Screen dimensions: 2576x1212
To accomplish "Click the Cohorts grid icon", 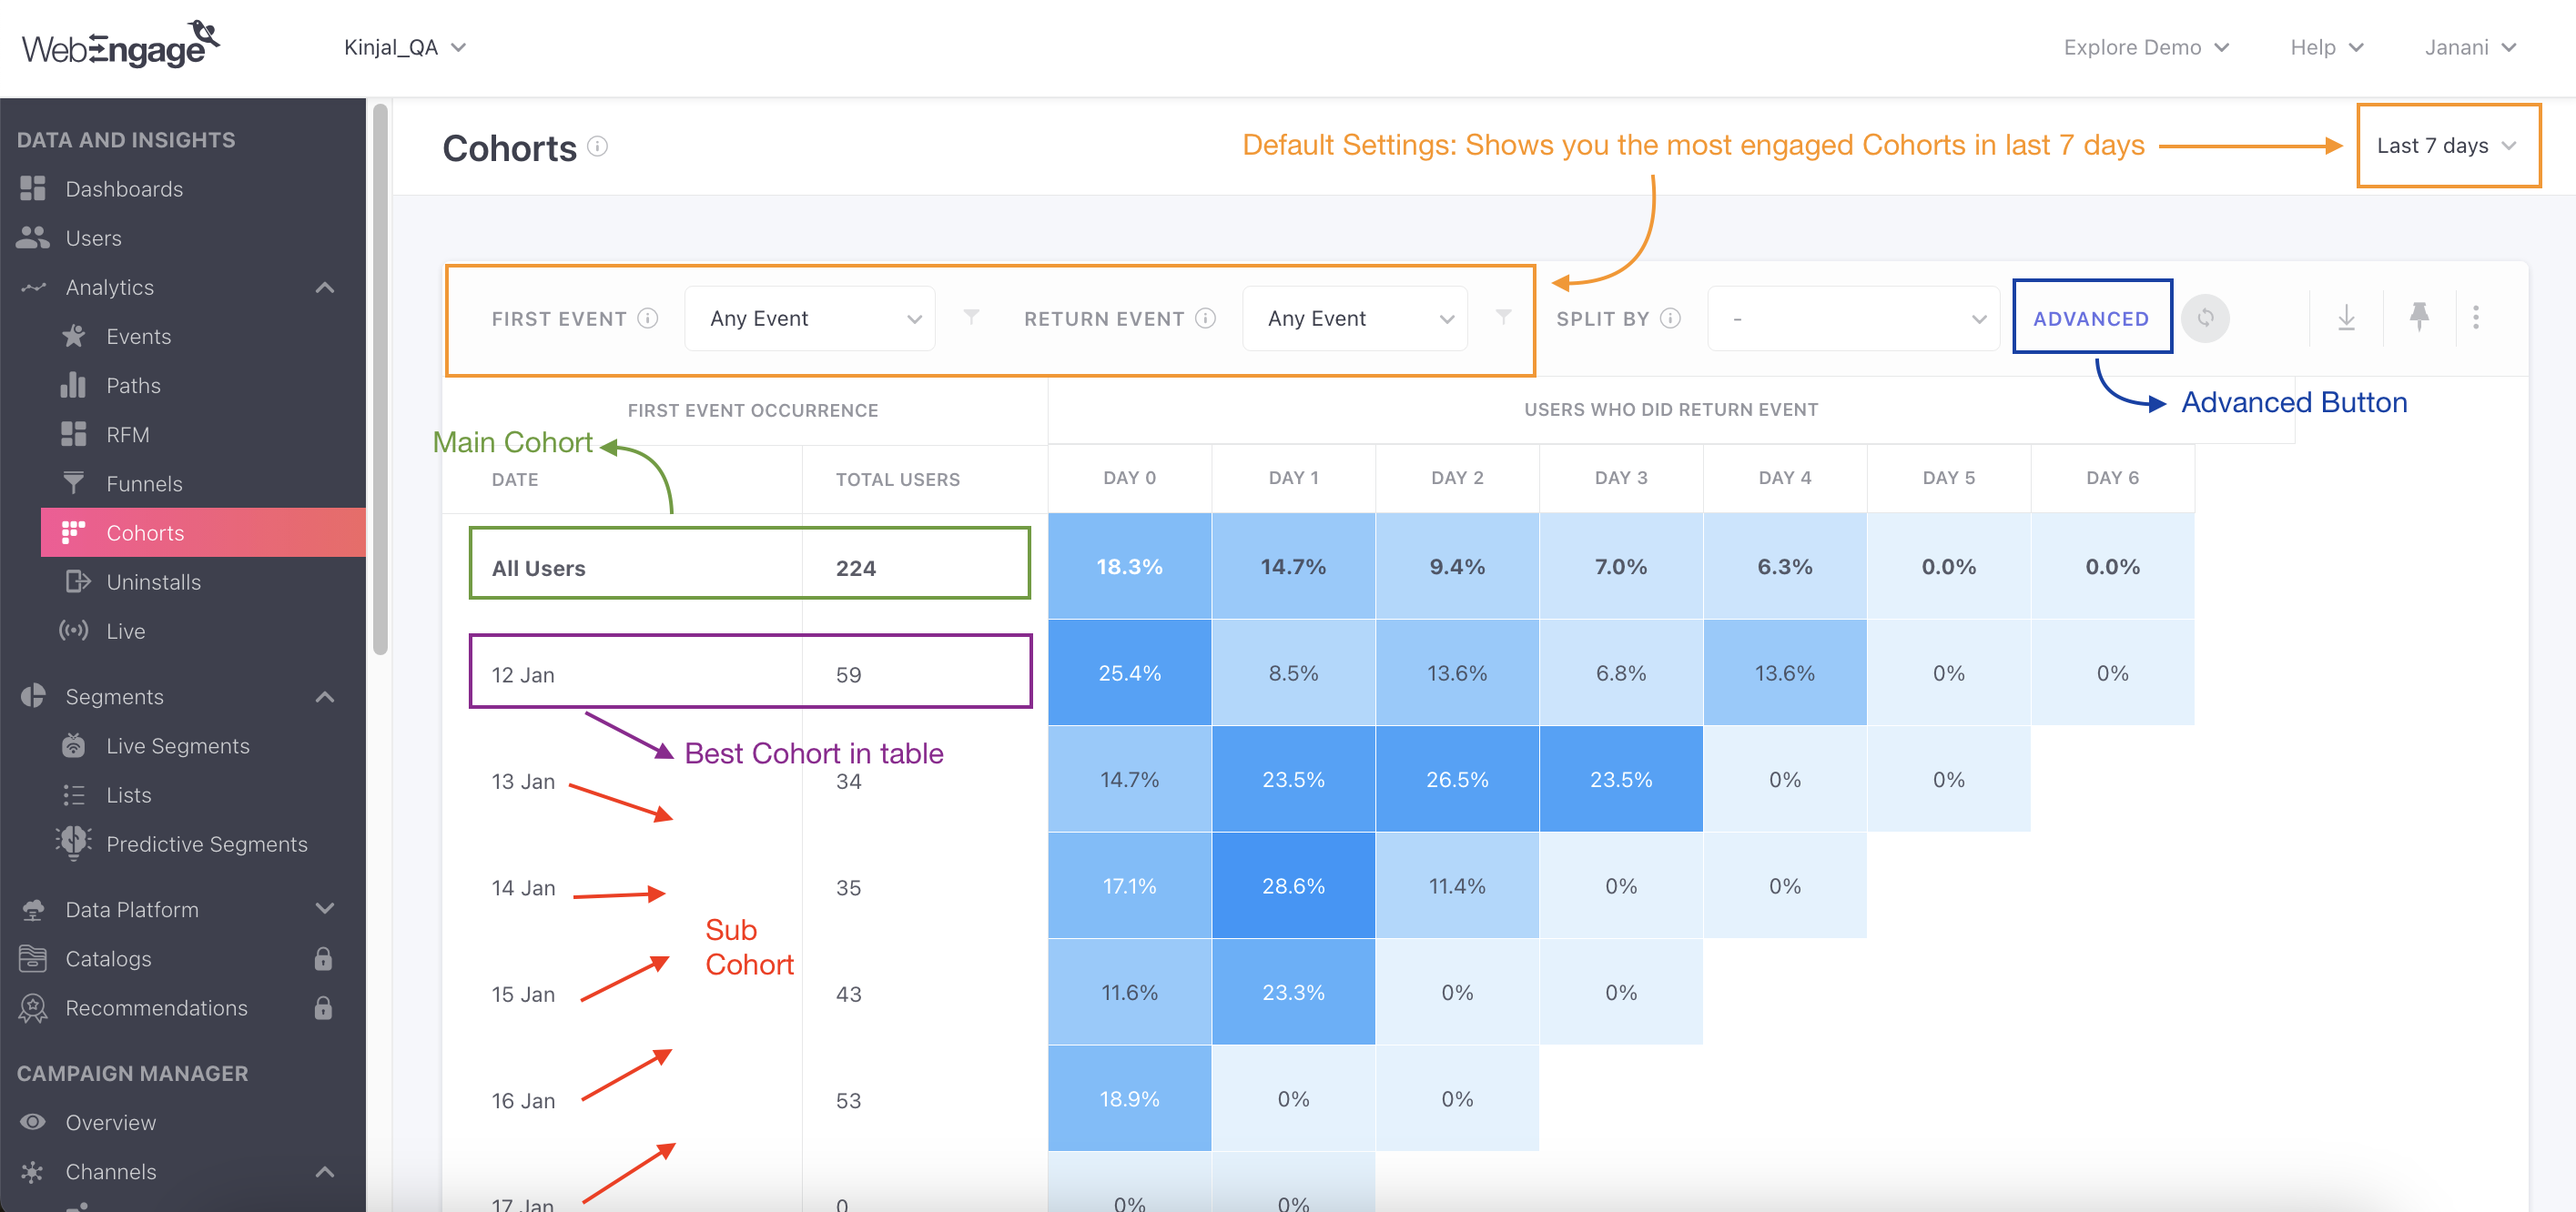I will click(x=74, y=532).
